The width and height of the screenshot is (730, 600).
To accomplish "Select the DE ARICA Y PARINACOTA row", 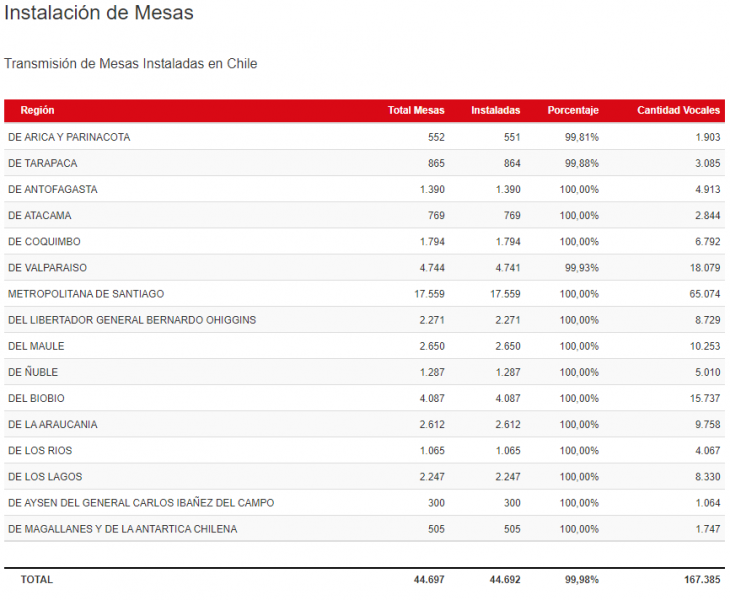I will pyautogui.click(x=69, y=137).
